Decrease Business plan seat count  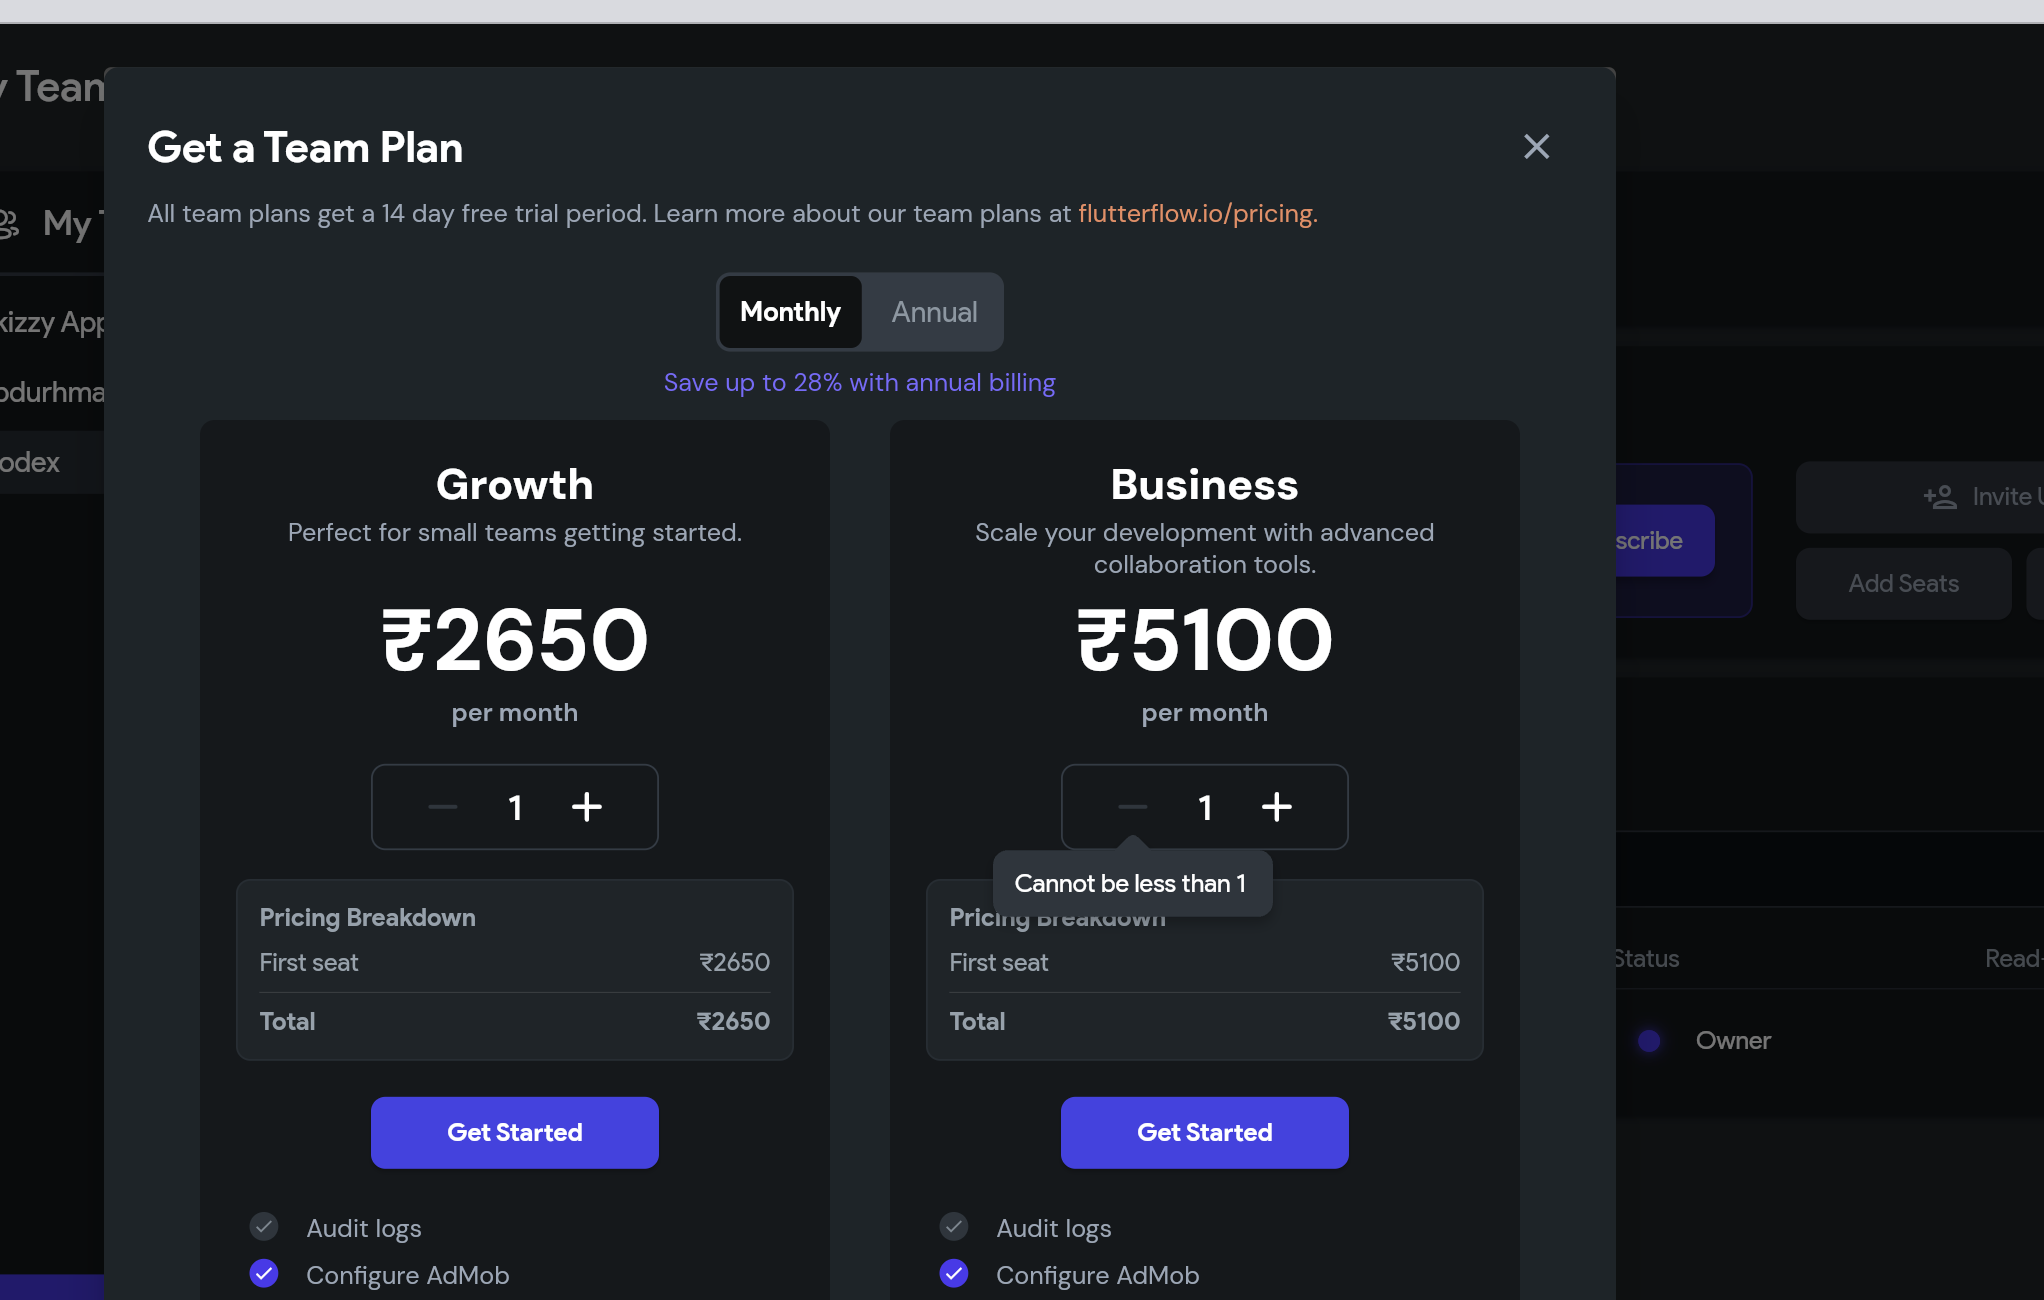point(1132,807)
